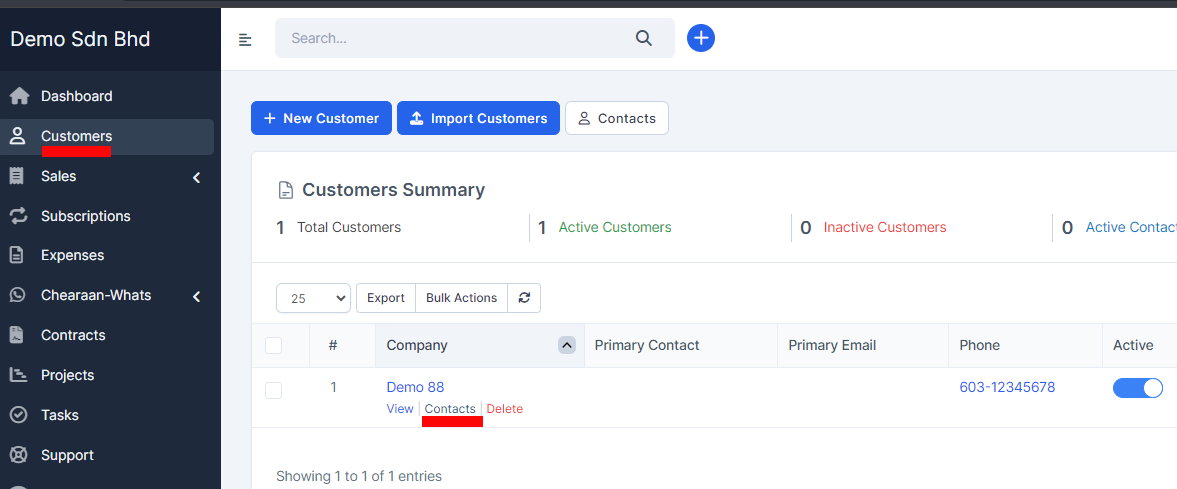The image size is (1177, 489).
Task: Sort by the Company column arrow
Action: coord(567,345)
